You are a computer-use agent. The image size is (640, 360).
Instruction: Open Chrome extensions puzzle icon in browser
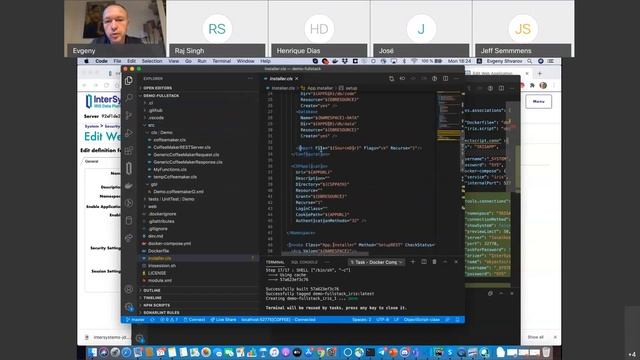click(532, 85)
